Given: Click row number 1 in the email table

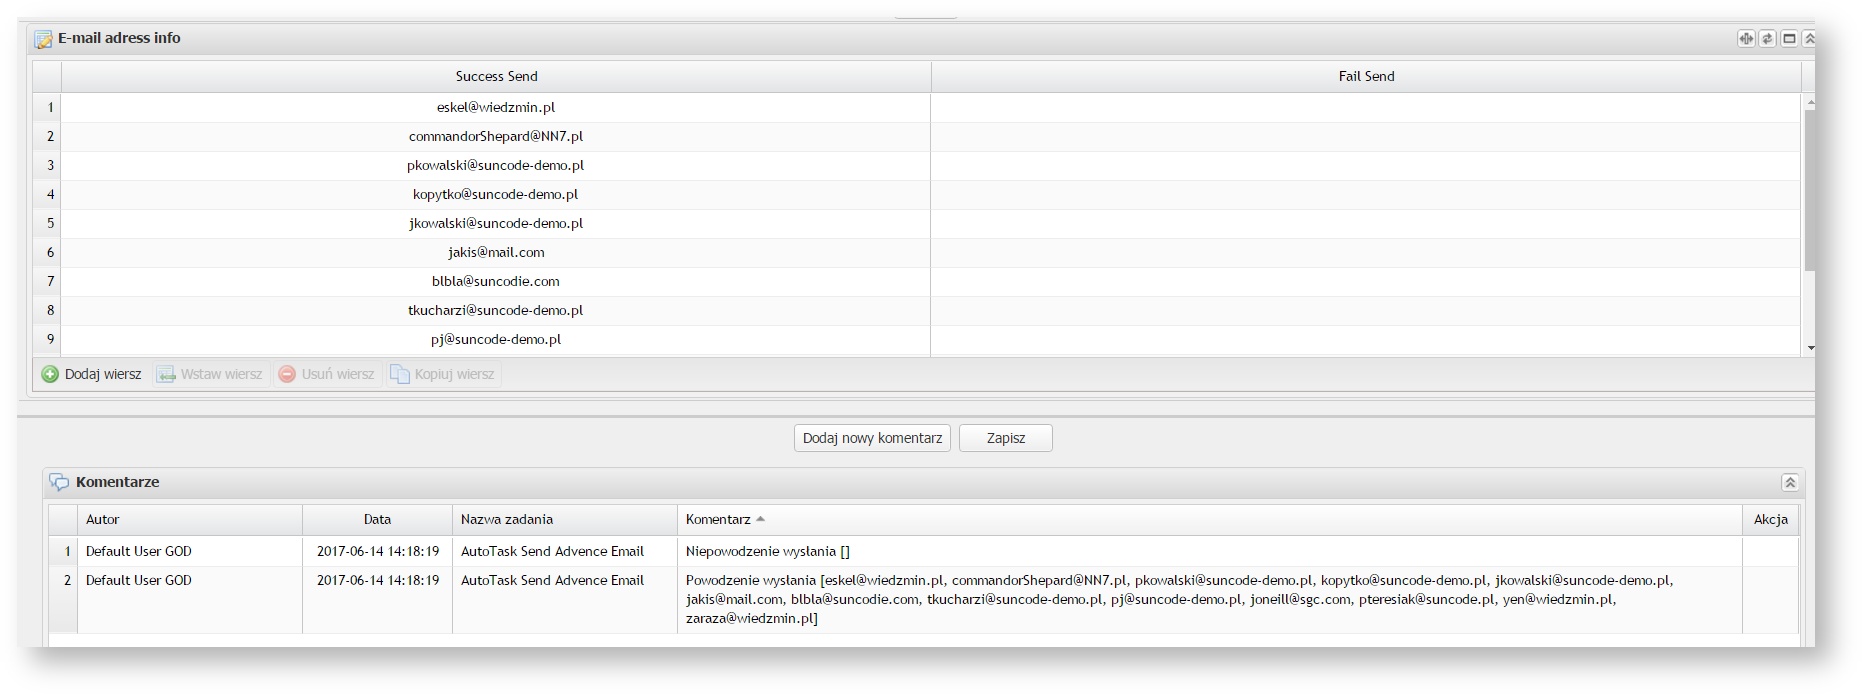Looking at the screenshot, I should click(48, 107).
